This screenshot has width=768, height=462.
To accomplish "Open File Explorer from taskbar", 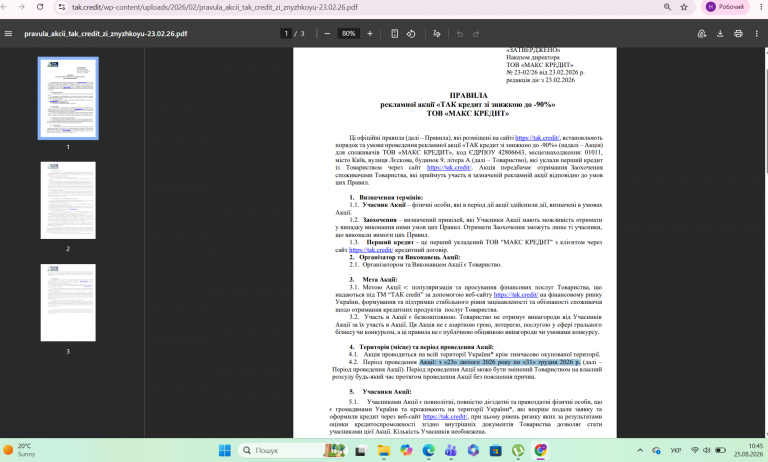I will pos(384,450).
